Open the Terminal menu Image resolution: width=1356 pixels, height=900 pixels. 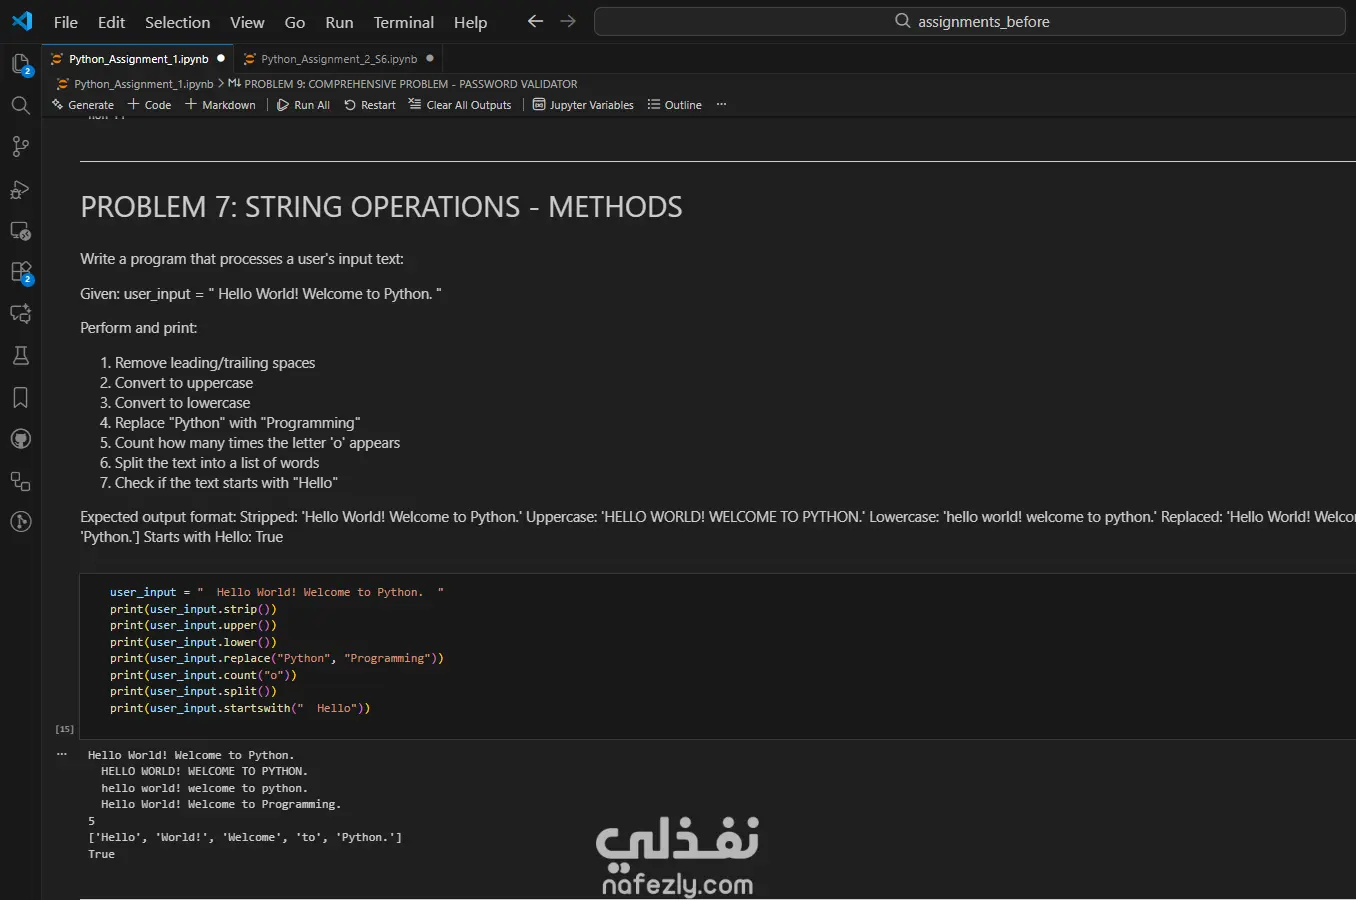(403, 22)
